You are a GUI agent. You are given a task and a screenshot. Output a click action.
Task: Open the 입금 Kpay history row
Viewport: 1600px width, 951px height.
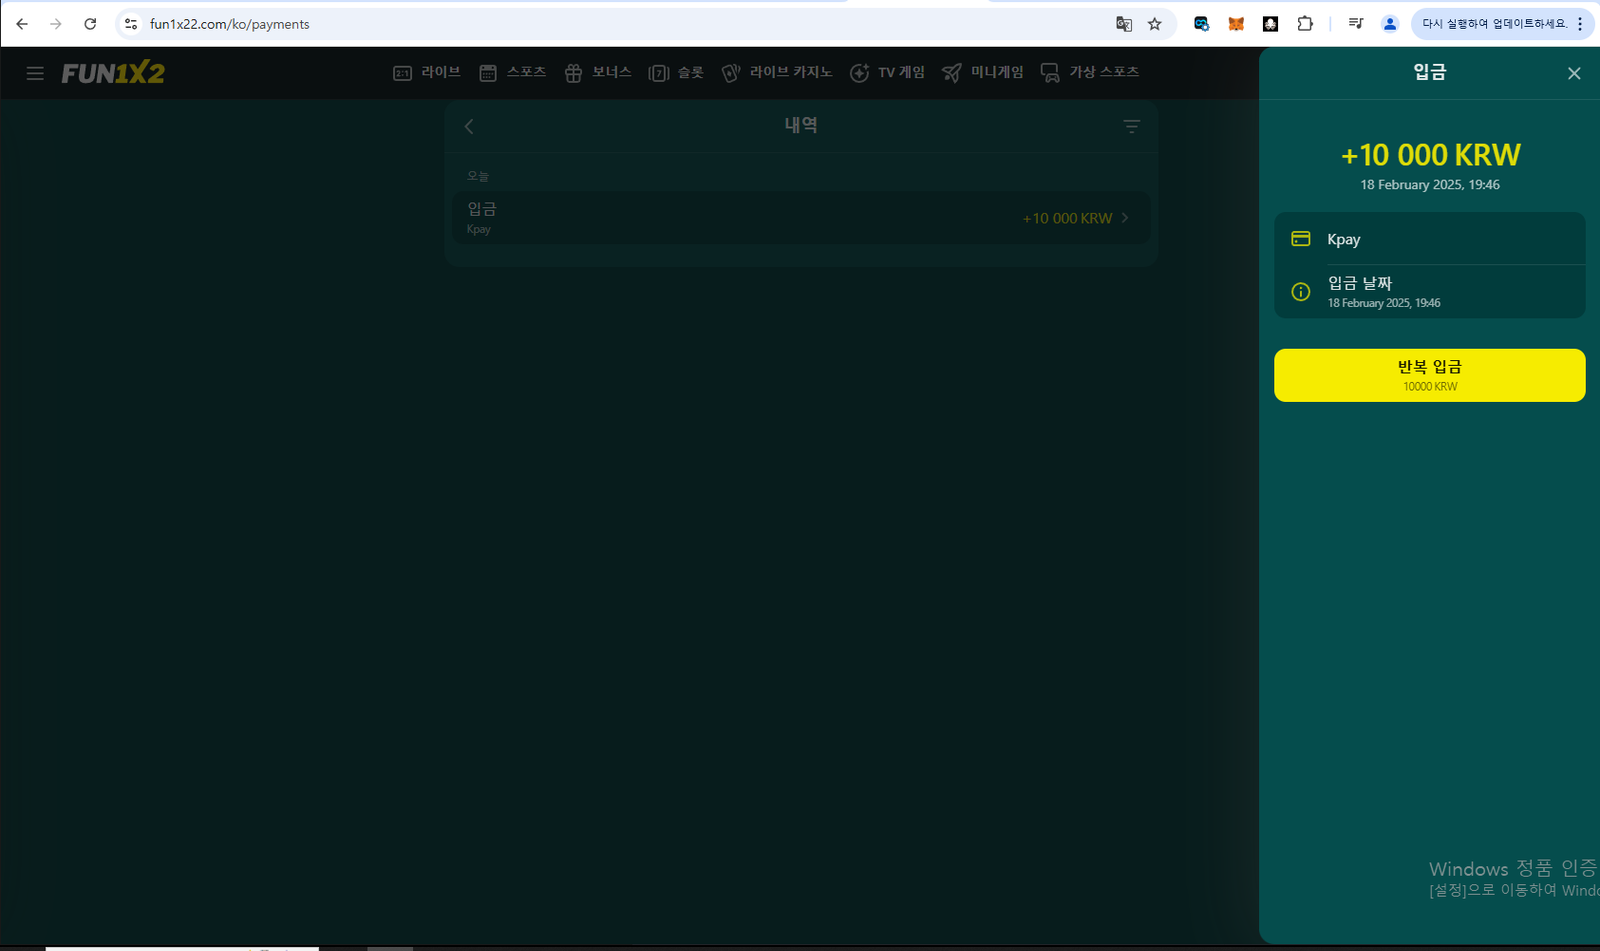pyautogui.click(x=801, y=218)
